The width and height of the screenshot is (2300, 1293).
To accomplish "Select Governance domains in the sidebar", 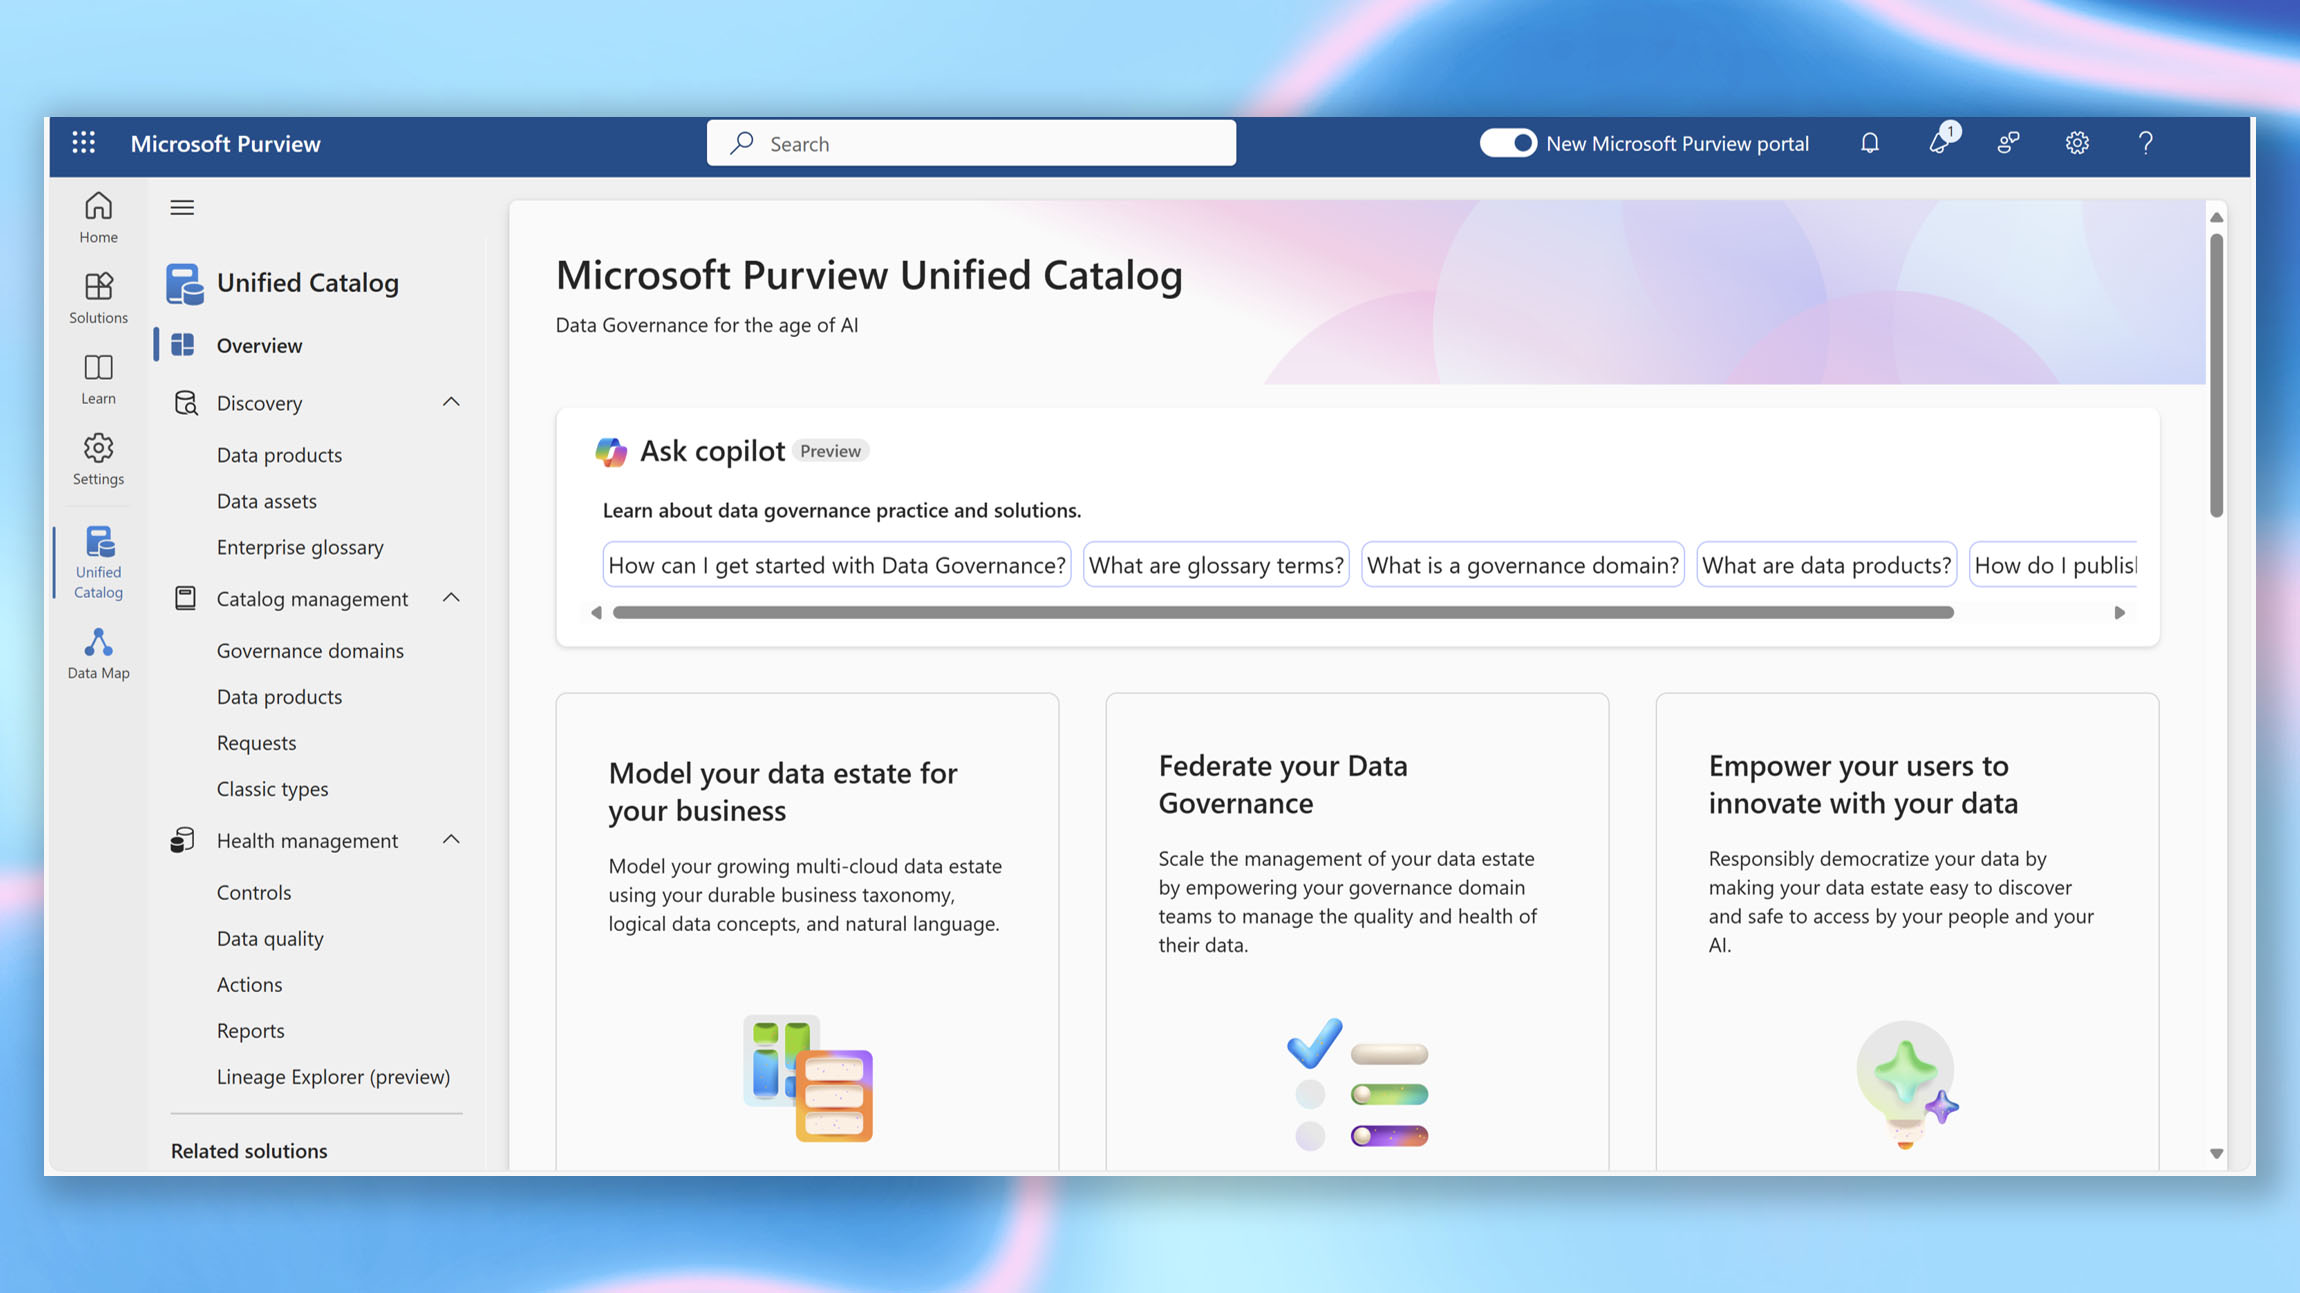I will 310,650.
